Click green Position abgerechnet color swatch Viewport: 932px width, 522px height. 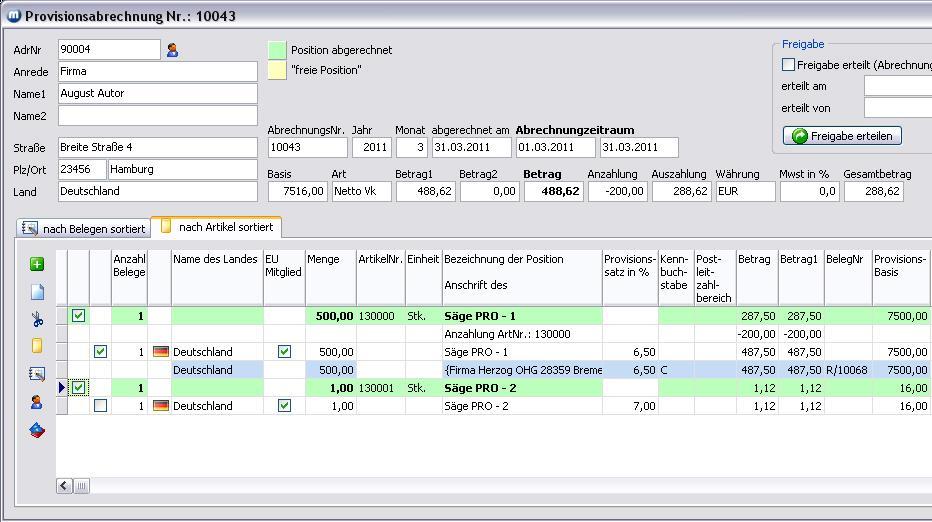pos(276,50)
